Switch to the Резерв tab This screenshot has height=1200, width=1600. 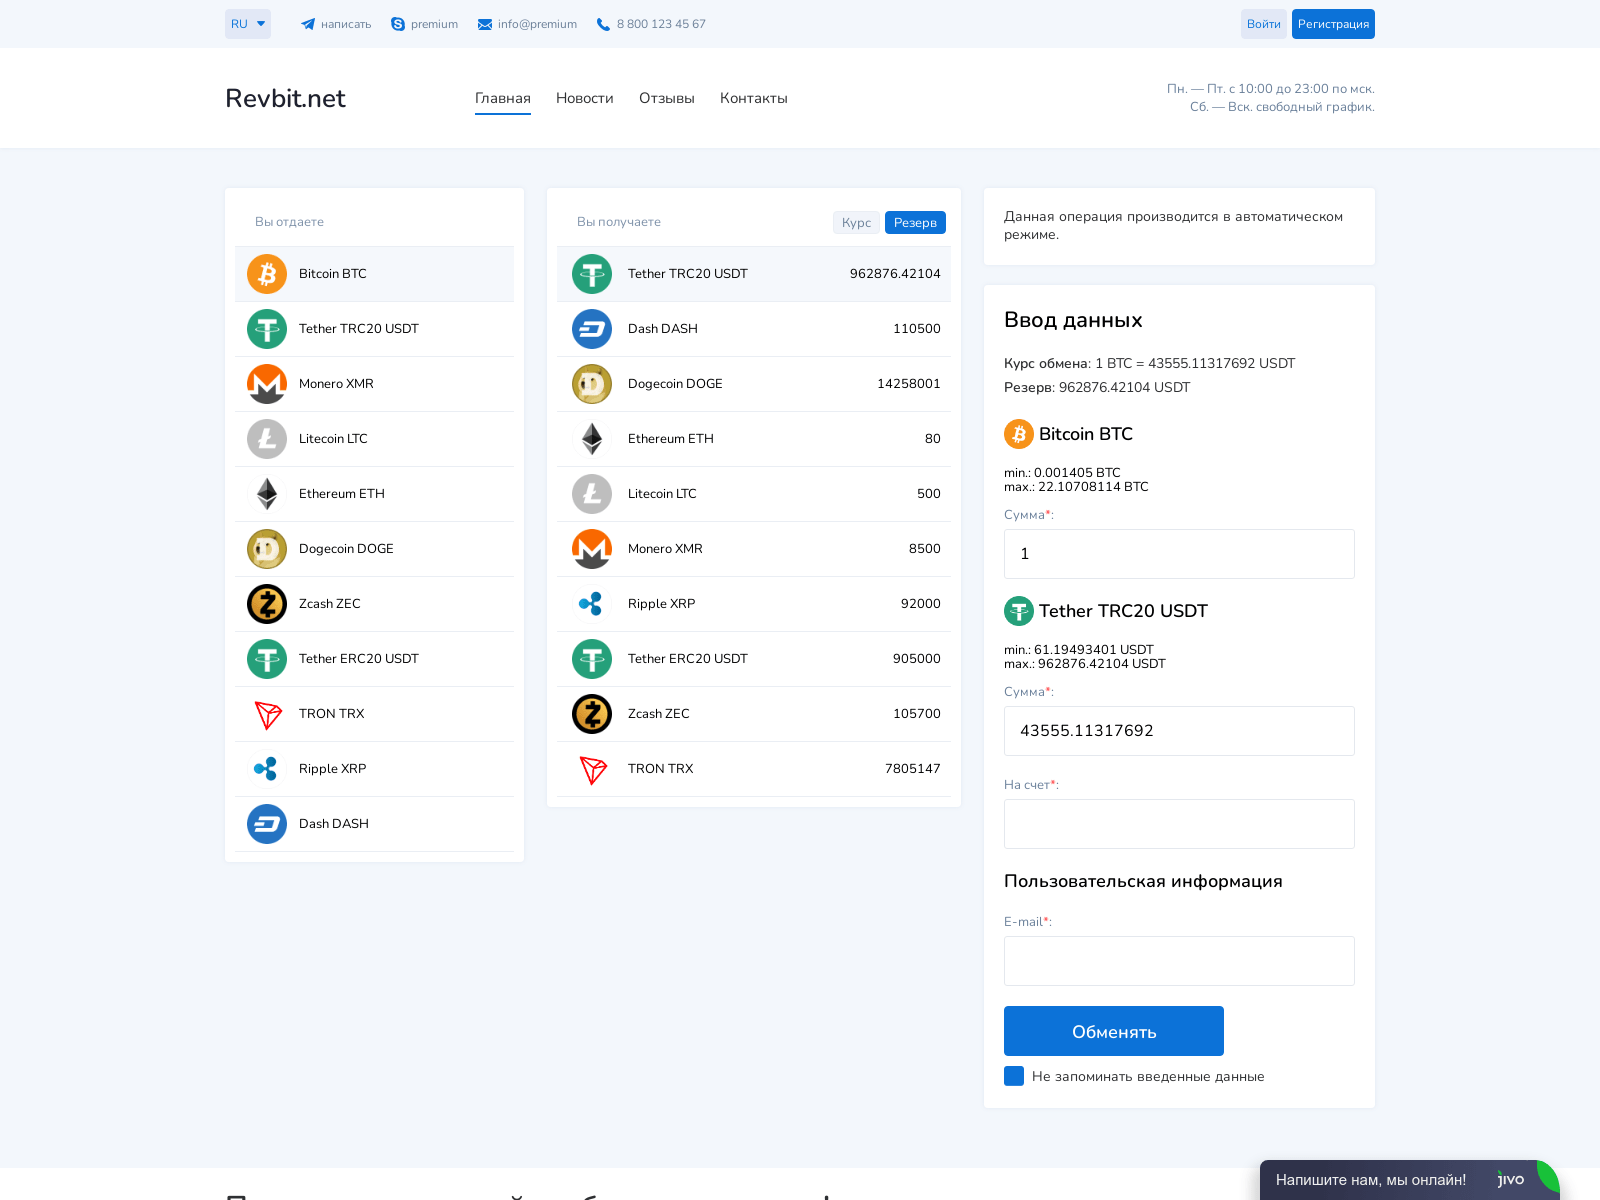[x=915, y=222]
